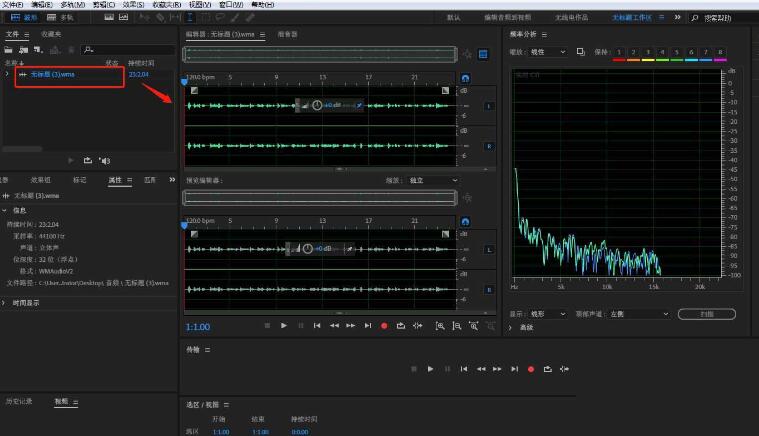Image resolution: width=759 pixels, height=436 pixels.
Task: Click the 扫描 scan button
Action: [x=706, y=314]
